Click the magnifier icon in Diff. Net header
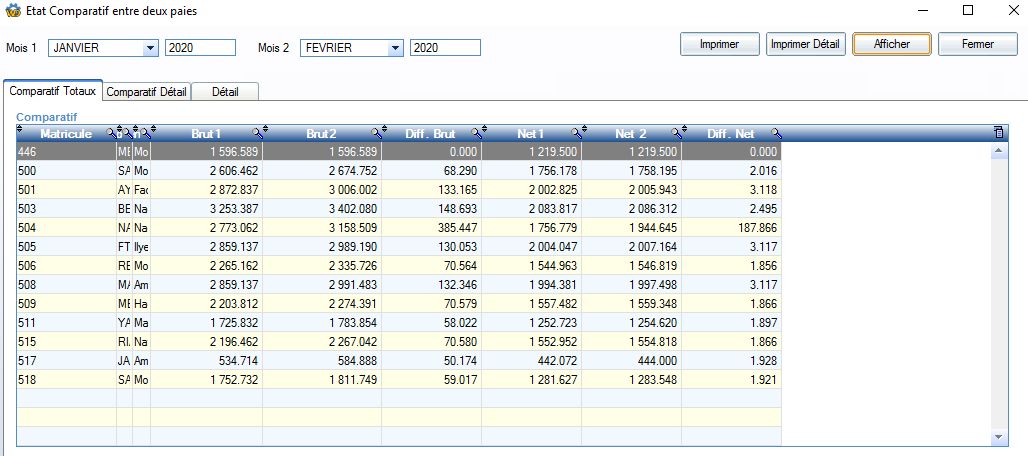The width and height of the screenshot is (1028, 456). (x=775, y=133)
